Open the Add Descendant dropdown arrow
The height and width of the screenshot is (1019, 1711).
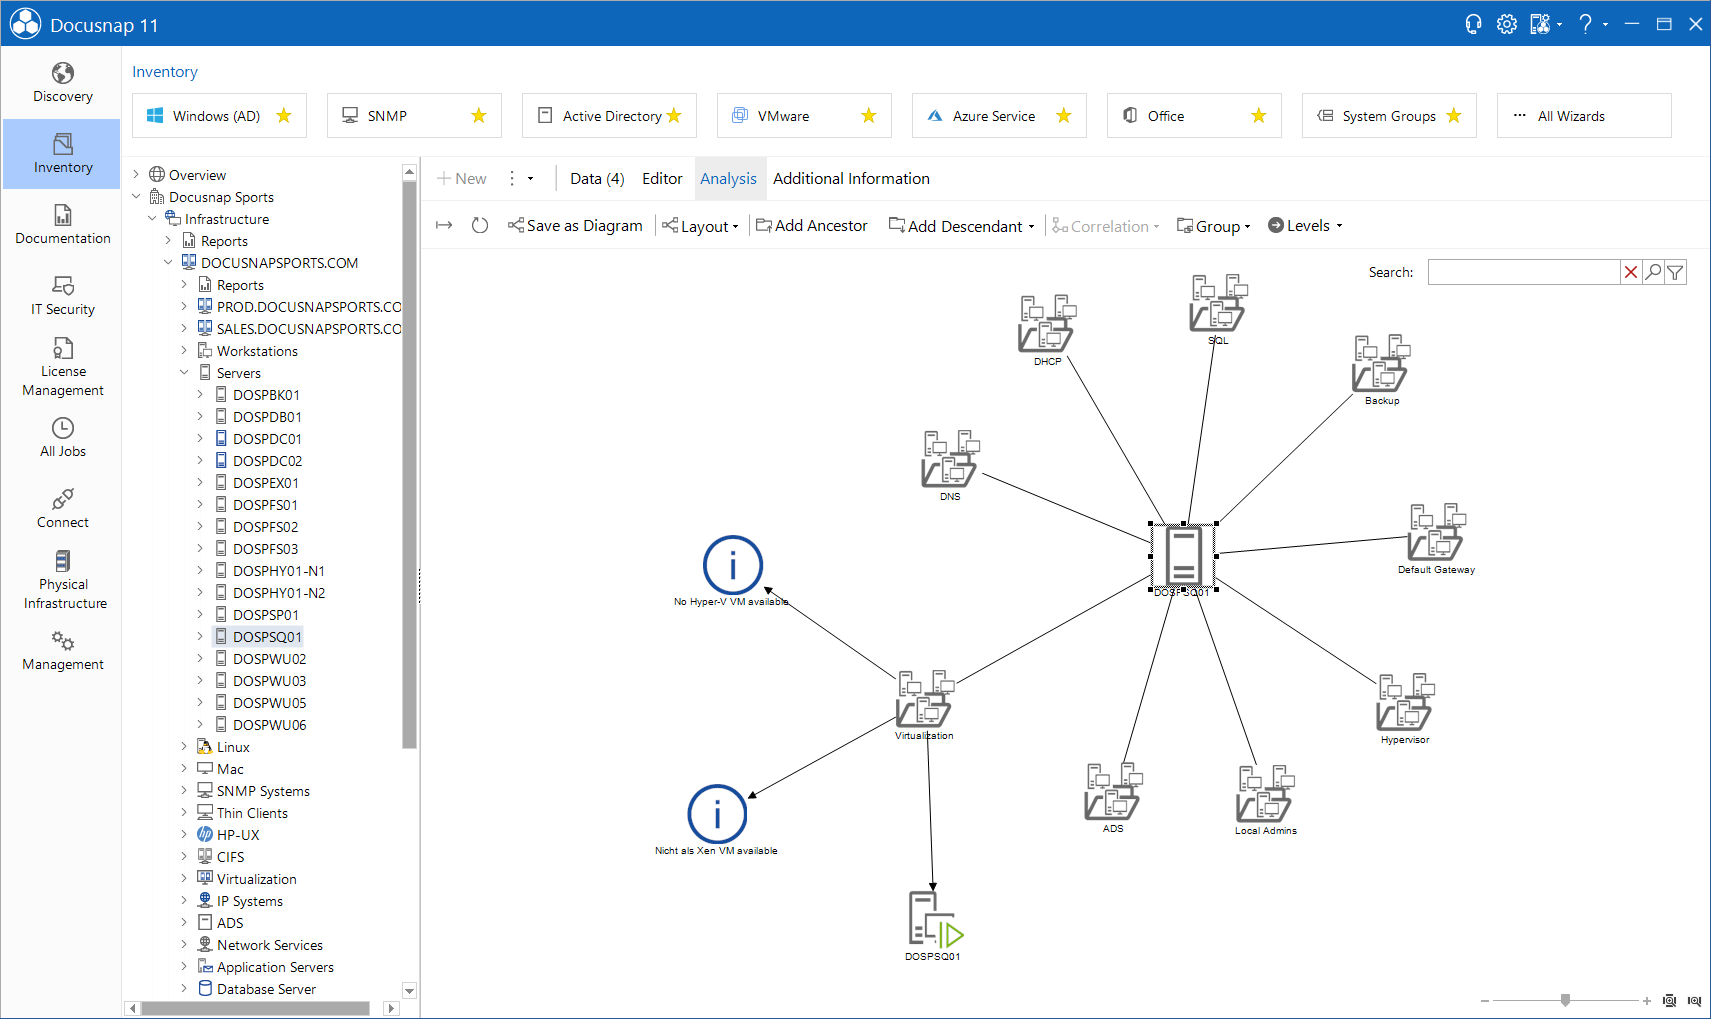click(x=1031, y=227)
